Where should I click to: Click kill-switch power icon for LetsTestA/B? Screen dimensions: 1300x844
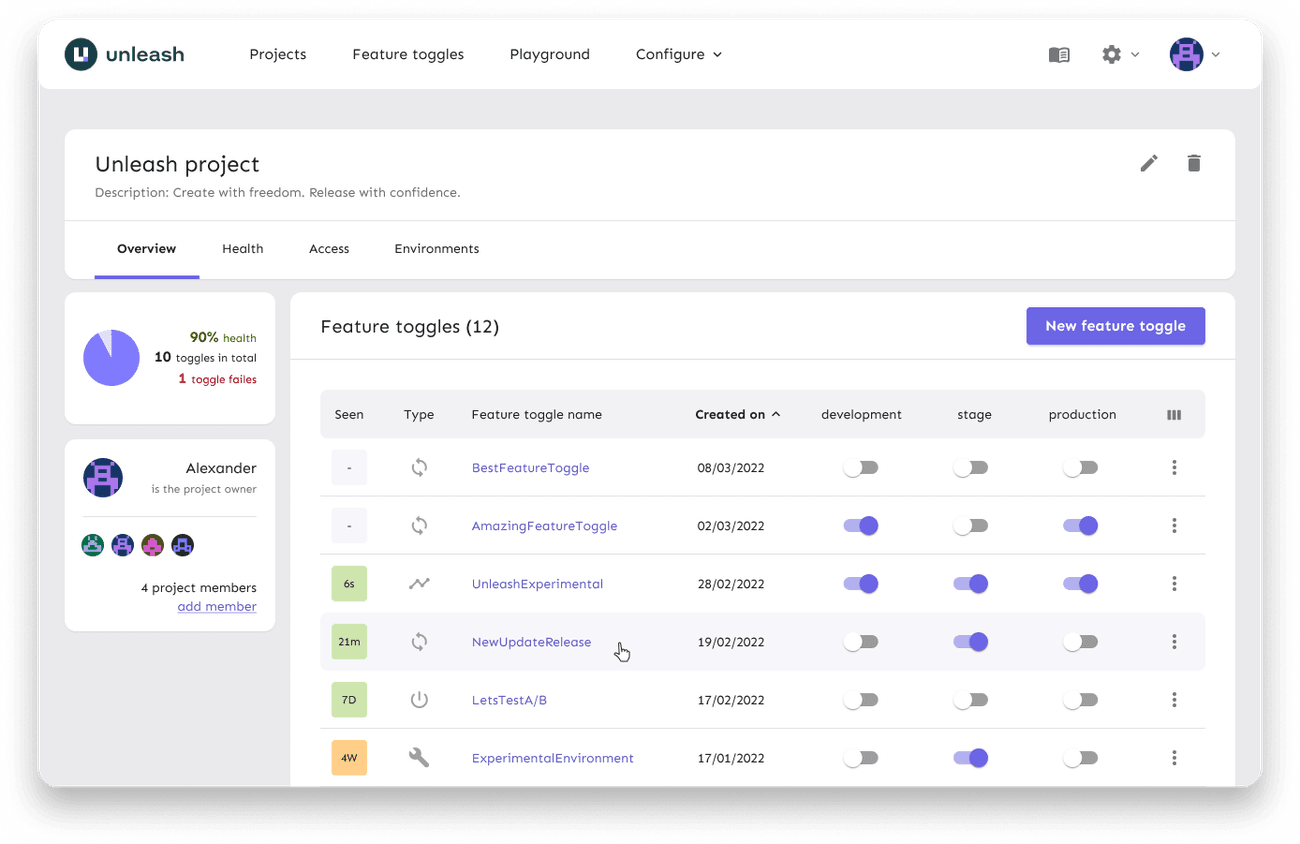point(419,700)
